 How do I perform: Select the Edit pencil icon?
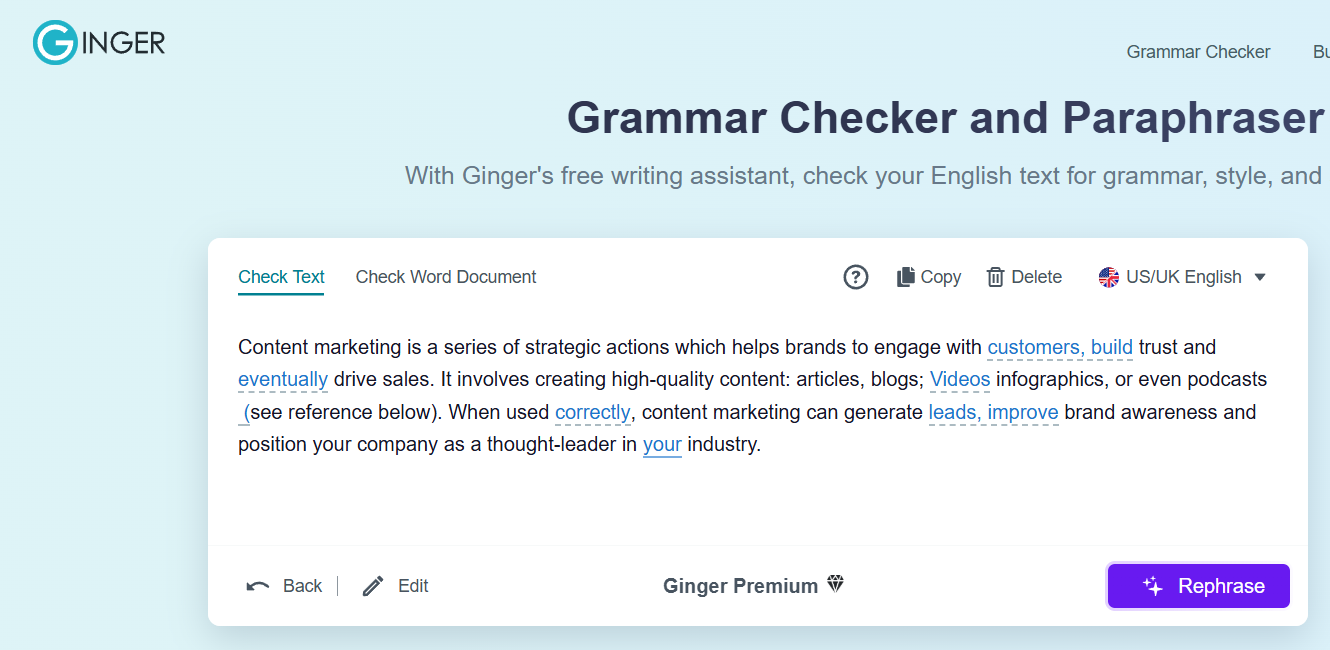(x=373, y=585)
